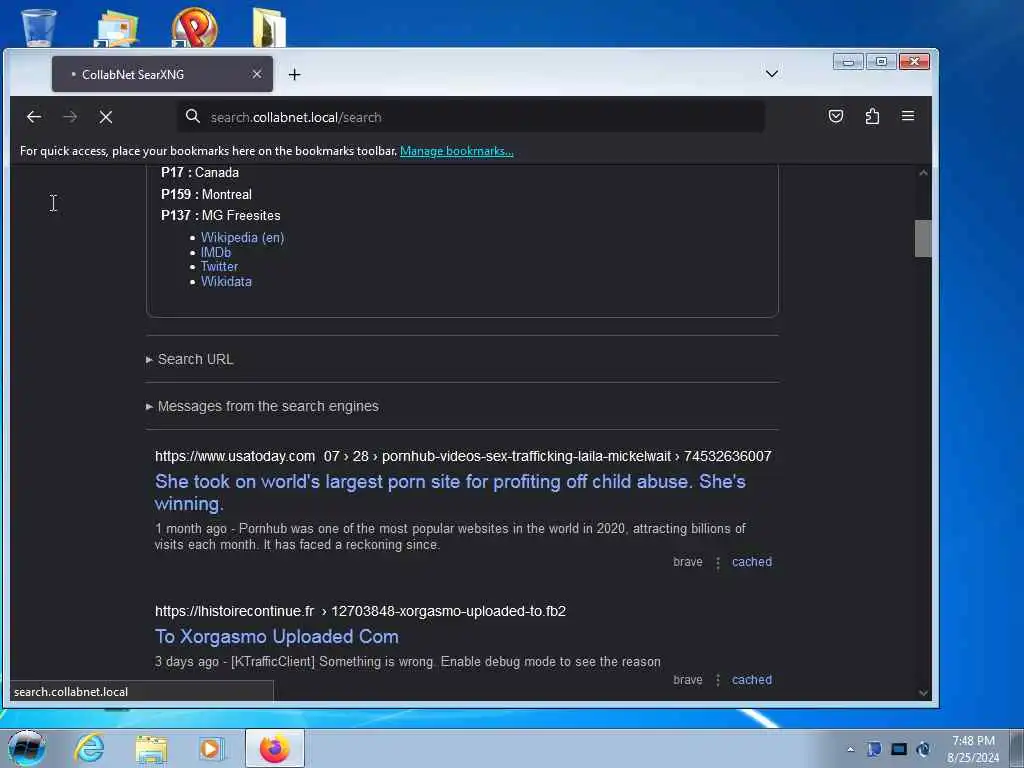Open the USA Today result headline
Viewport: 1024px width, 768px height.
[450, 492]
